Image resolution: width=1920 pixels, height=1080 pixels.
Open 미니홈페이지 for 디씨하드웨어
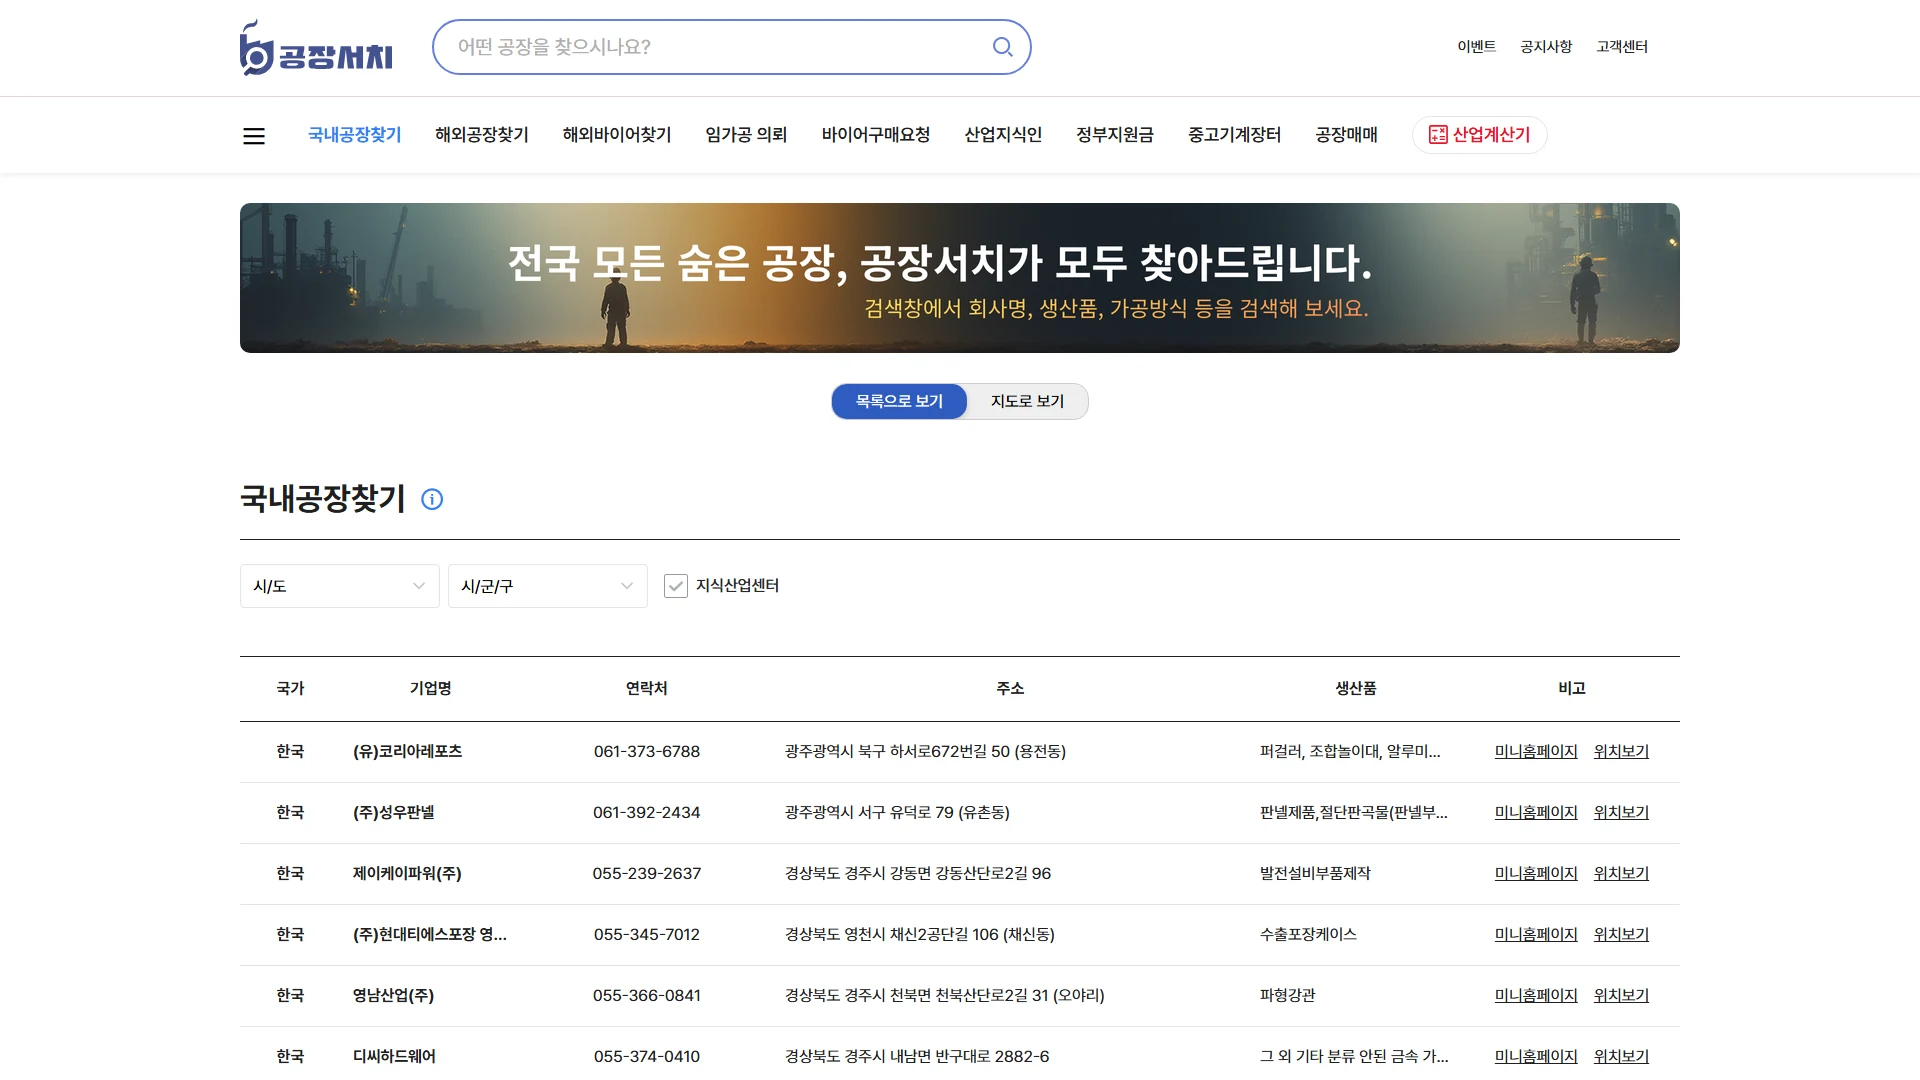tap(1536, 1057)
